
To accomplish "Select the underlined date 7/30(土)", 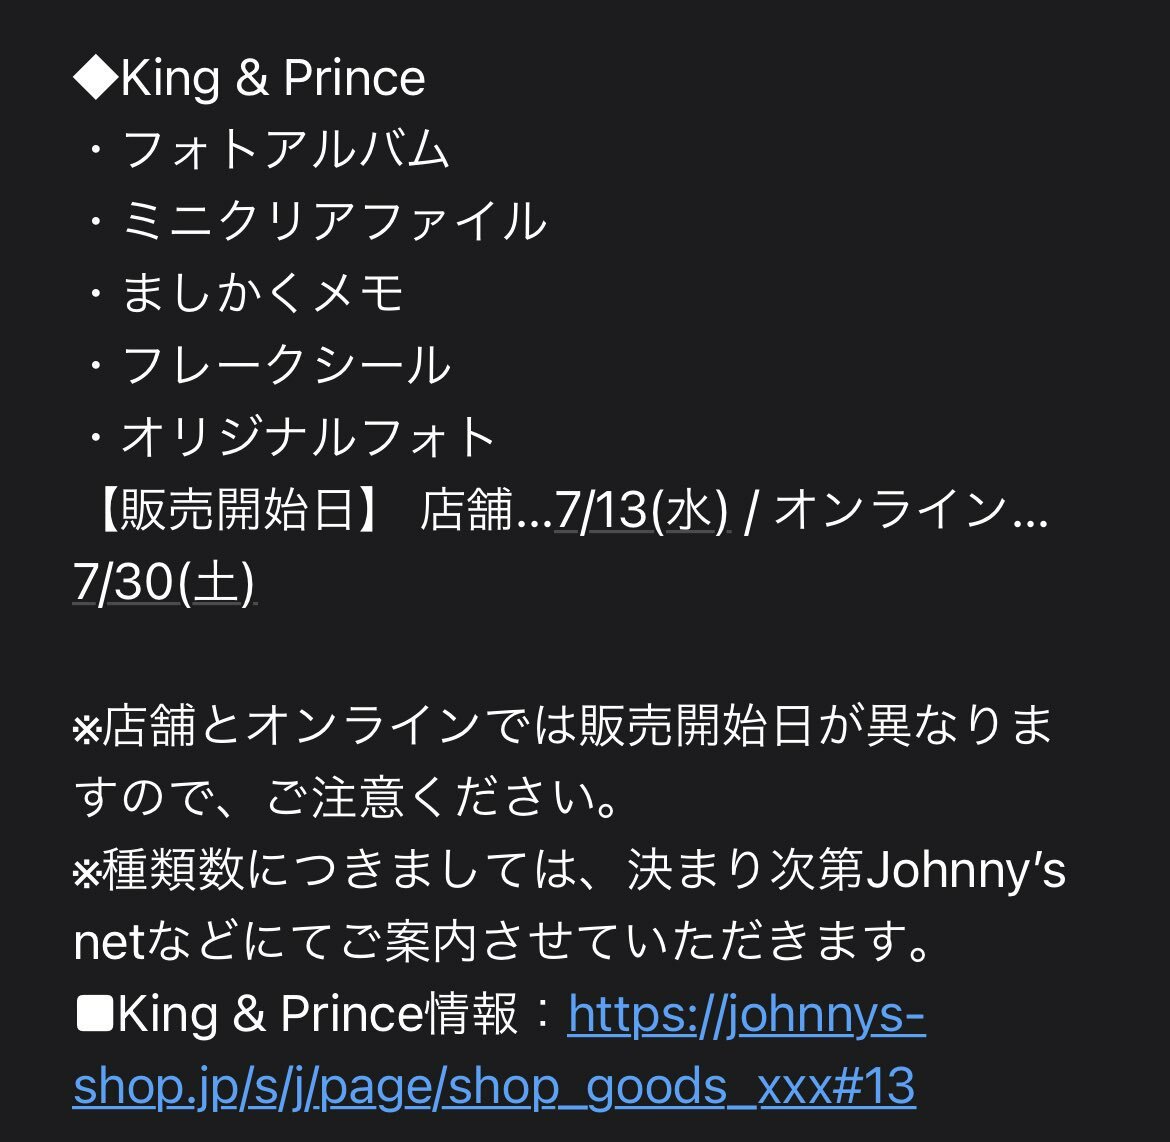I will point(164,581).
